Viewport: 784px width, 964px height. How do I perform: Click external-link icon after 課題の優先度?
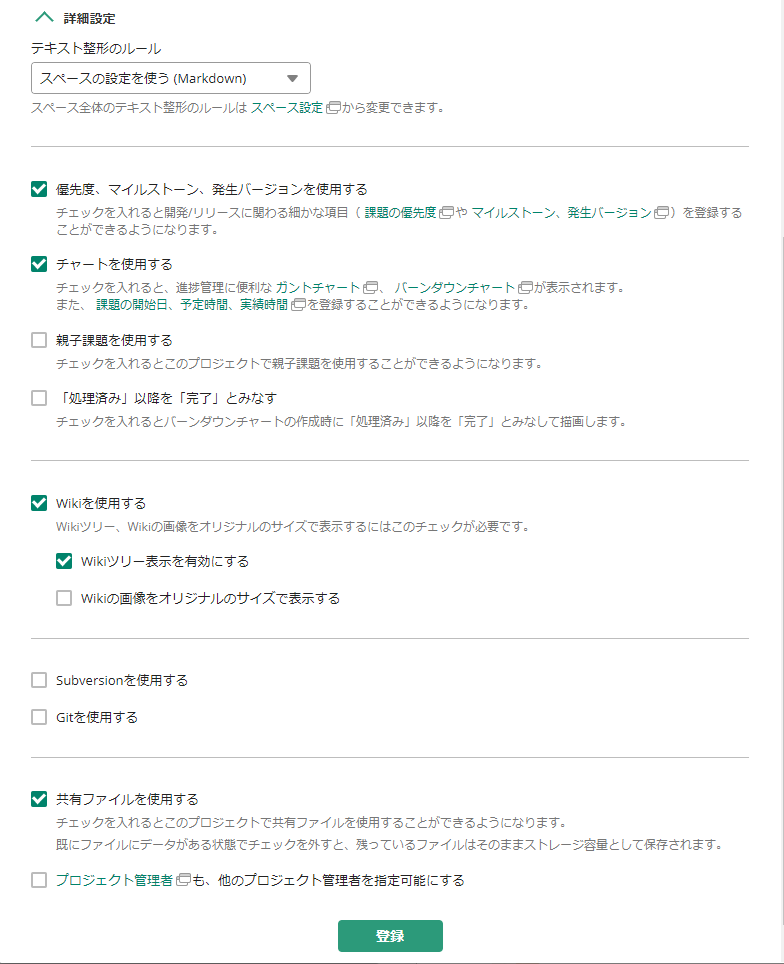coord(446,213)
